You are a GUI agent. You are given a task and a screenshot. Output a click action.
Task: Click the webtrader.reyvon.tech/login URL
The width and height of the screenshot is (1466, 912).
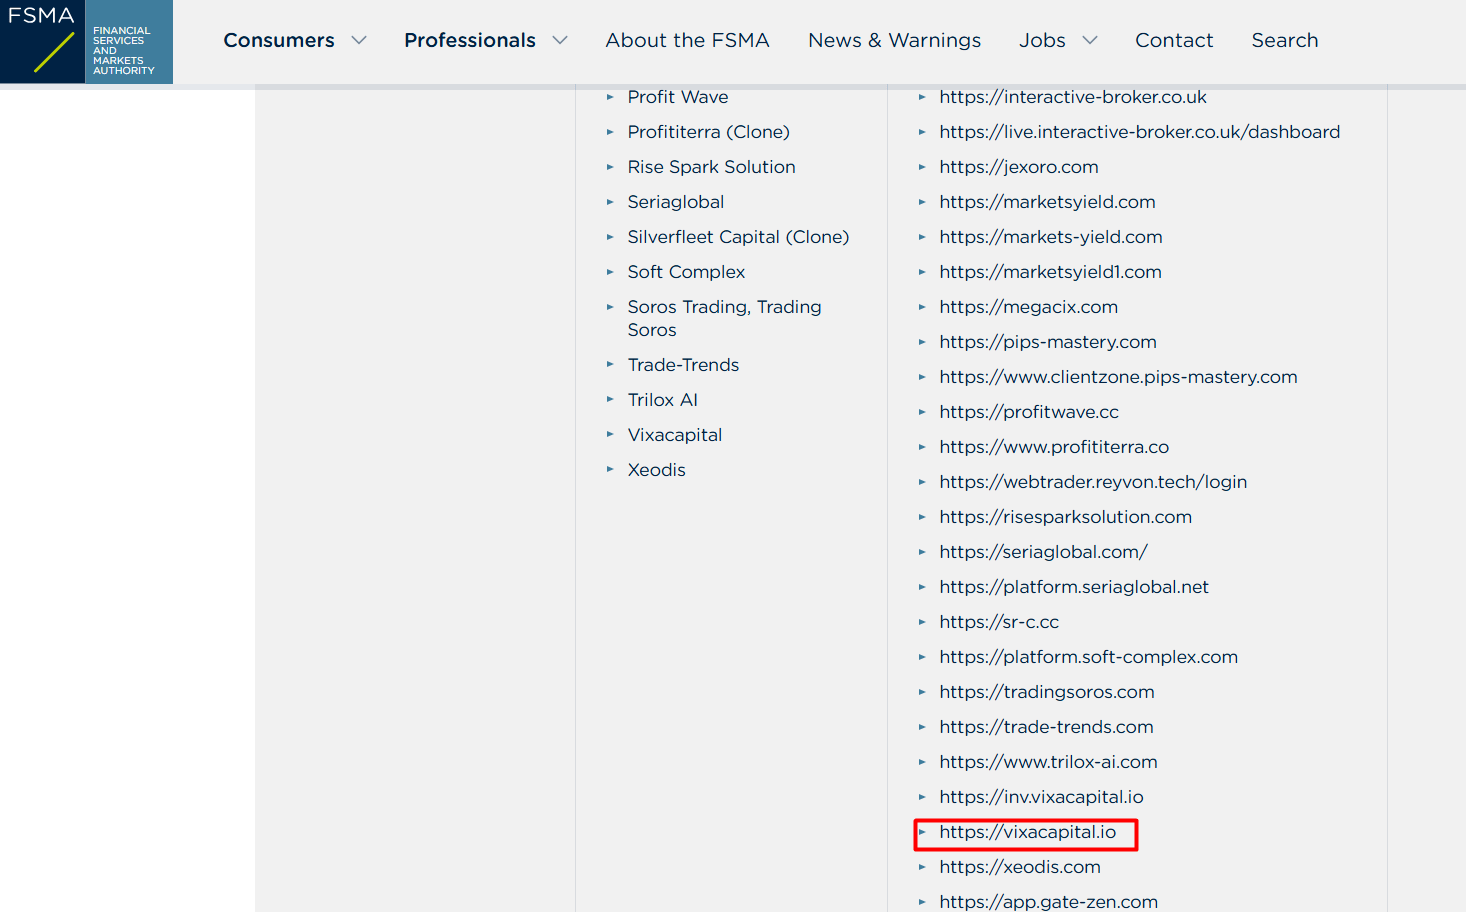[x=1093, y=482]
